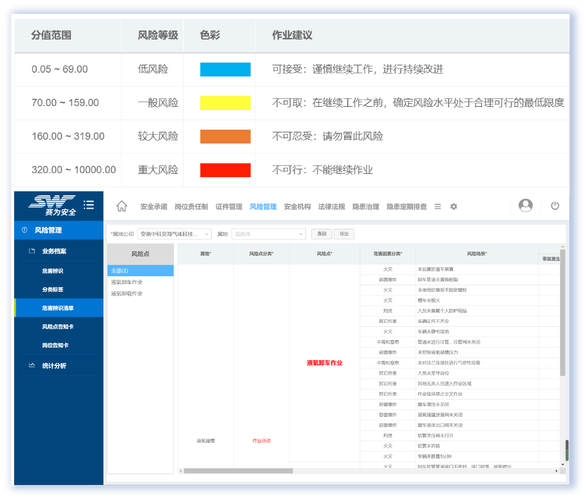Viewport: 587px width, 500px height.
Task: Open settings via the gear icon
Action: pos(454,207)
